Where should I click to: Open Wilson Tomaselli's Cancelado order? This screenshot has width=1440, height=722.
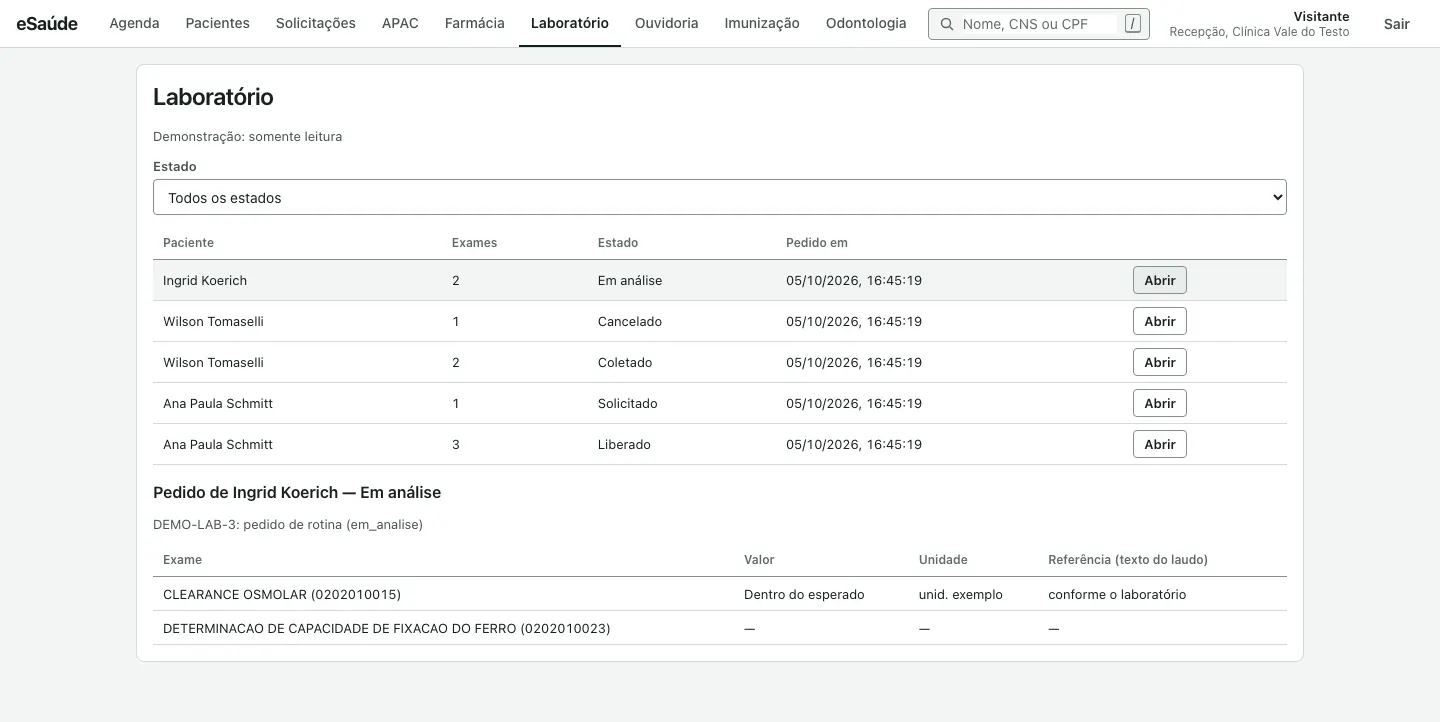(1160, 321)
